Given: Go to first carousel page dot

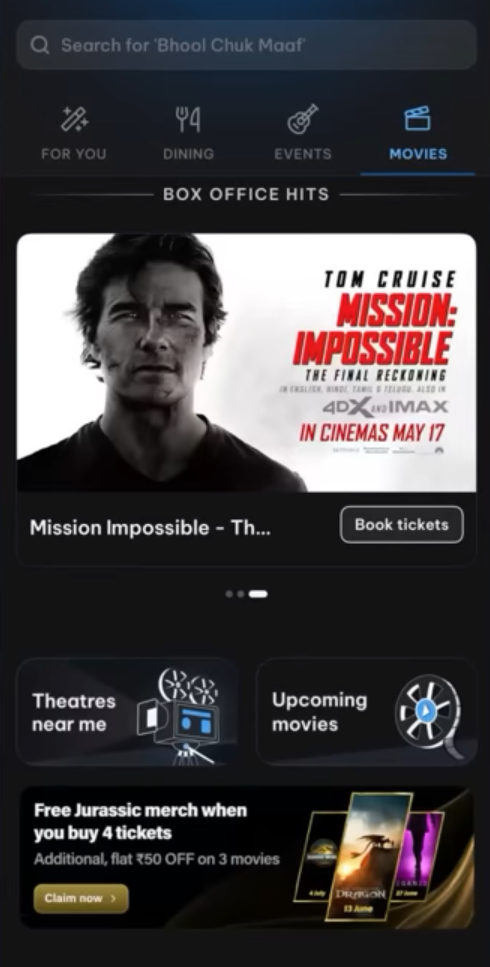Looking at the screenshot, I should pyautogui.click(x=229, y=594).
